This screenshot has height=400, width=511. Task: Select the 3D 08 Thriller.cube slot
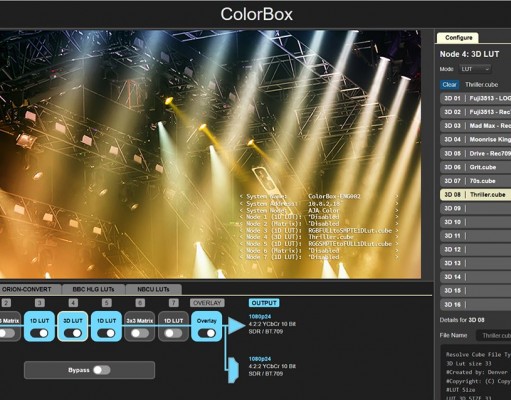pyautogui.click(x=476, y=194)
